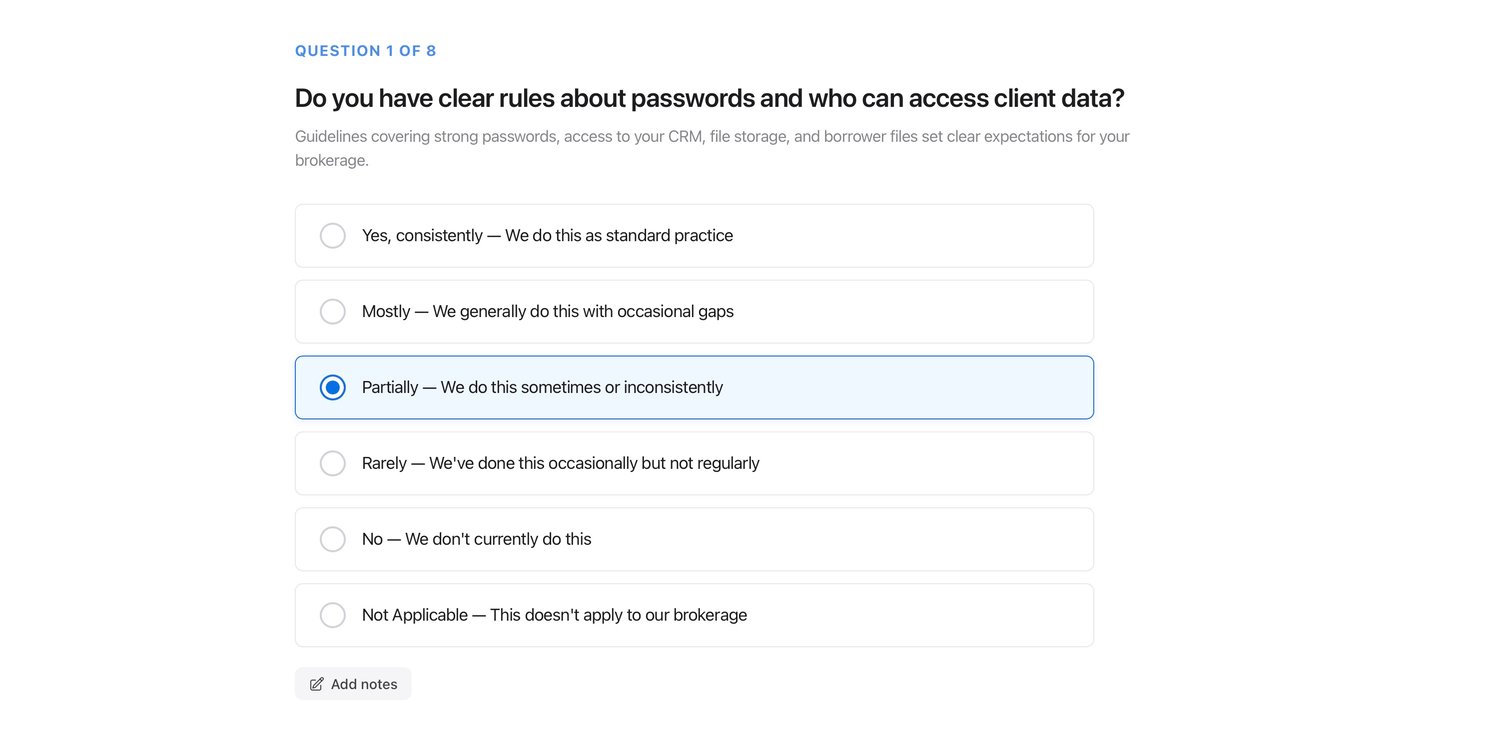
Task: Select the 'Not Applicable' radio circle
Action: (333, 615)
